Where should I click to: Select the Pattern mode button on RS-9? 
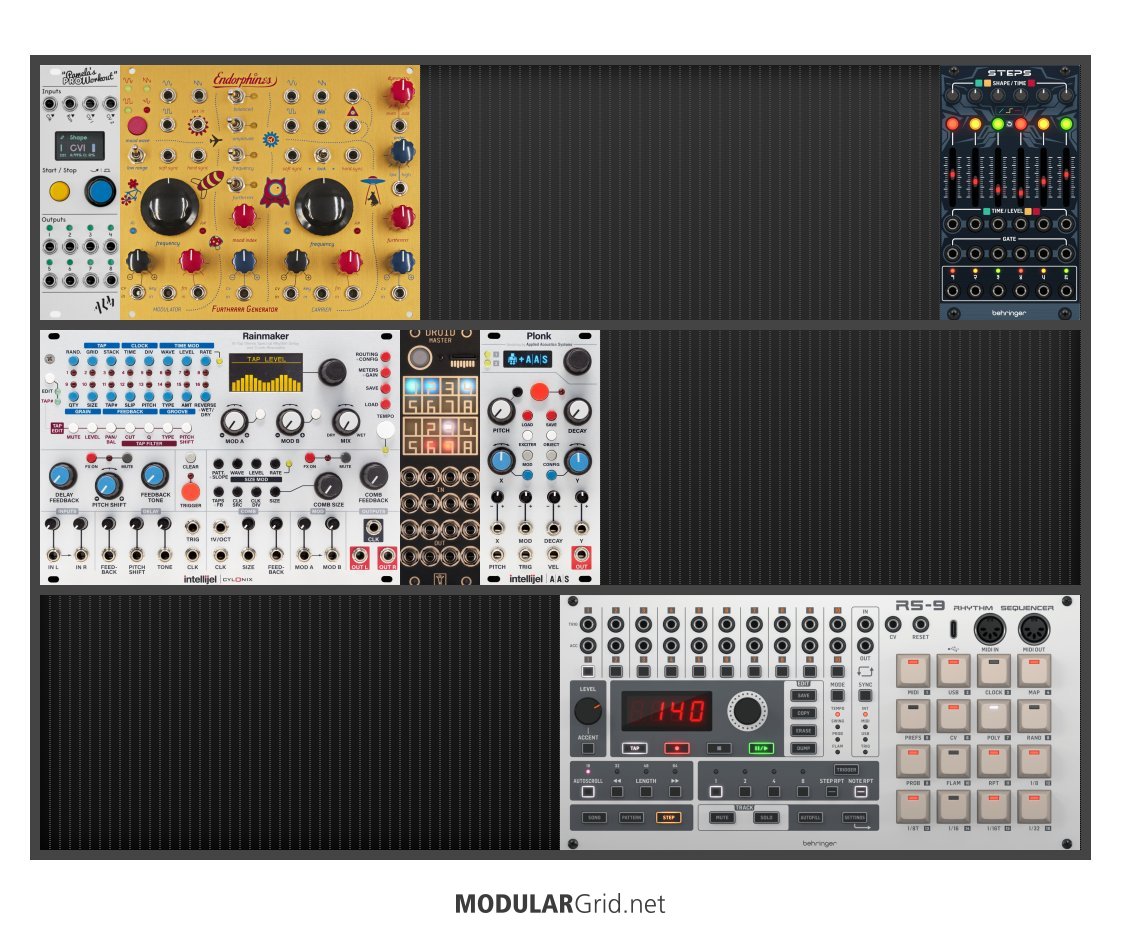click(631, 817)
